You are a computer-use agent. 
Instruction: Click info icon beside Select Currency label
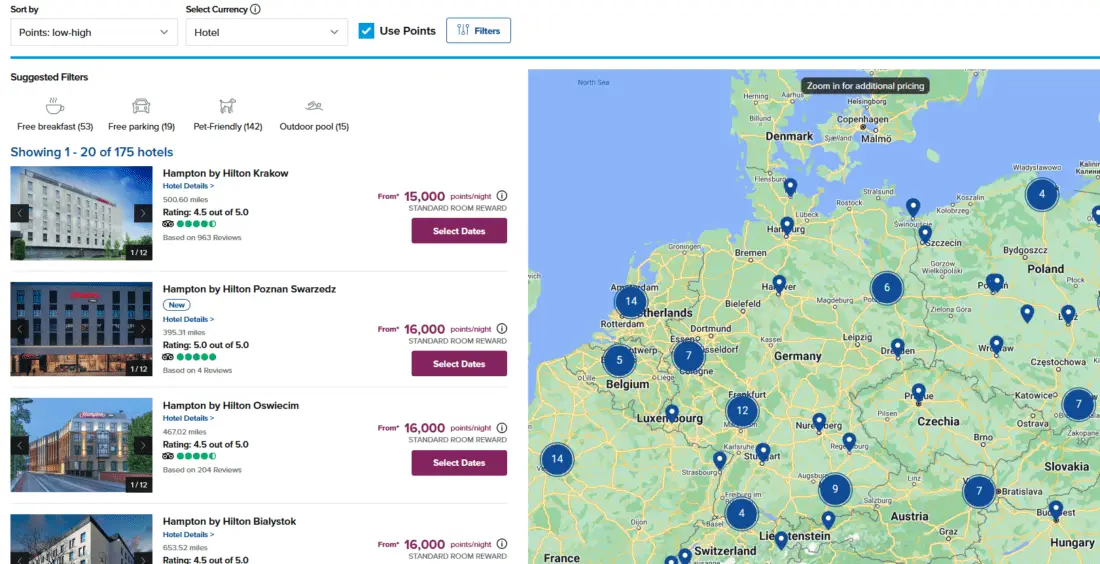coord(256,10)
